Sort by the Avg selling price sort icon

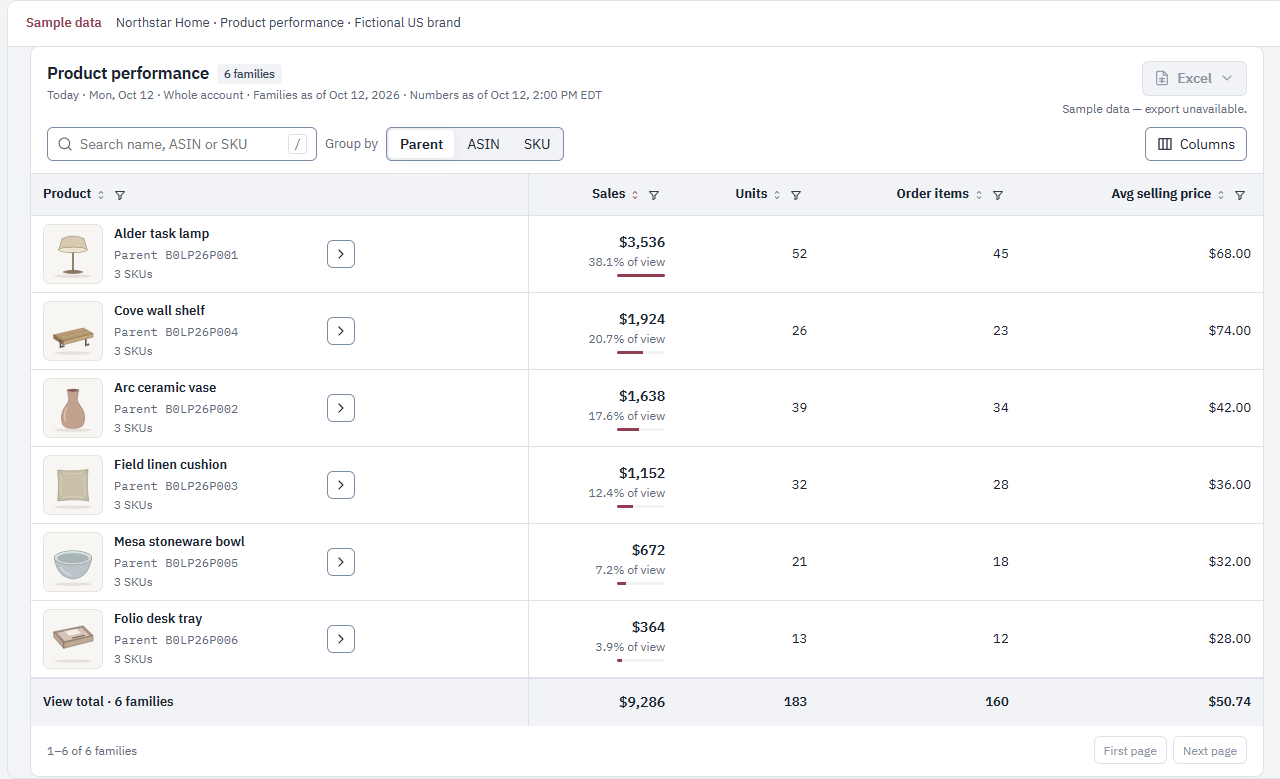point(1221,195)
